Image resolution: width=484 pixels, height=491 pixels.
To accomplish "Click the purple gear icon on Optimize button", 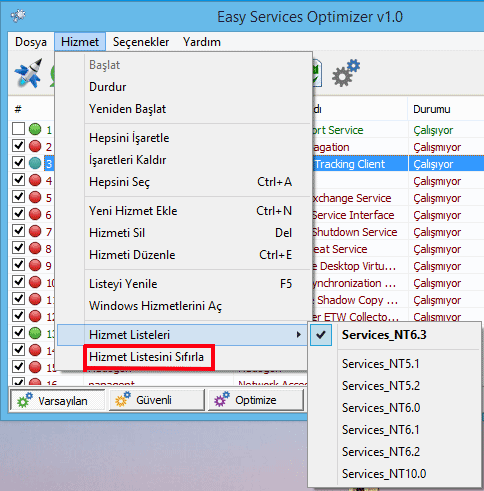I will point(222,399).
